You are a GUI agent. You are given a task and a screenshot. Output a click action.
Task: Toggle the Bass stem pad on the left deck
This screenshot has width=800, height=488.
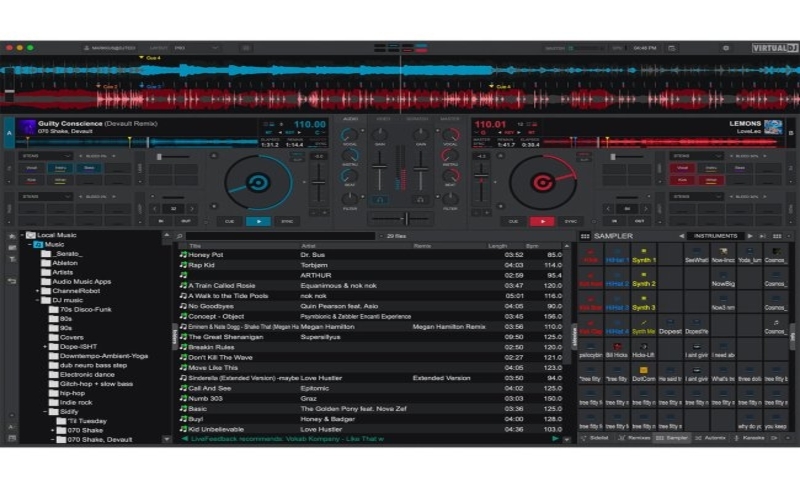click(89, 168)
